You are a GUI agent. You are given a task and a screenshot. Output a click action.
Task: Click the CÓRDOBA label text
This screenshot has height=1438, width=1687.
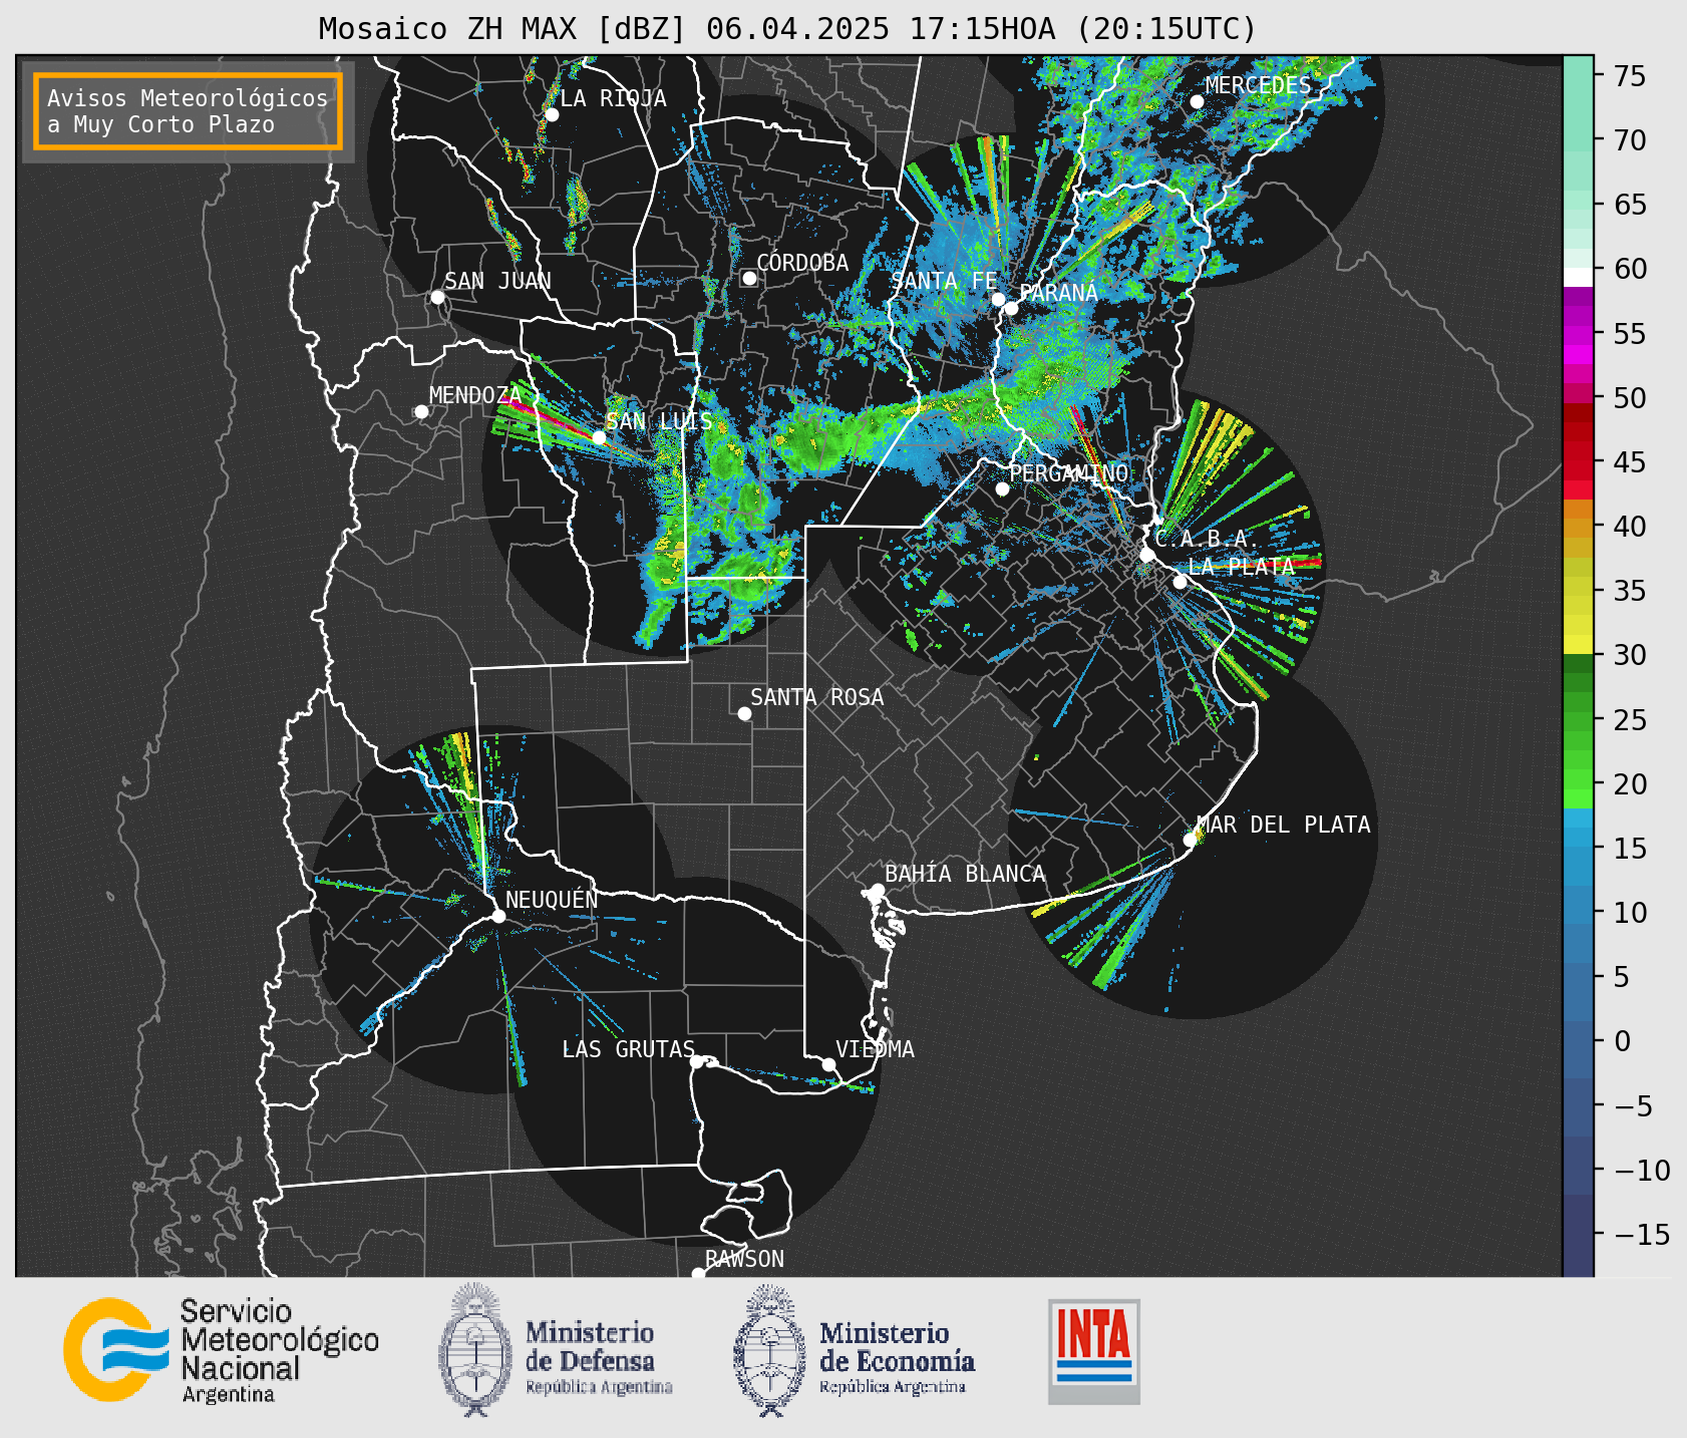[x=802, y=263]
